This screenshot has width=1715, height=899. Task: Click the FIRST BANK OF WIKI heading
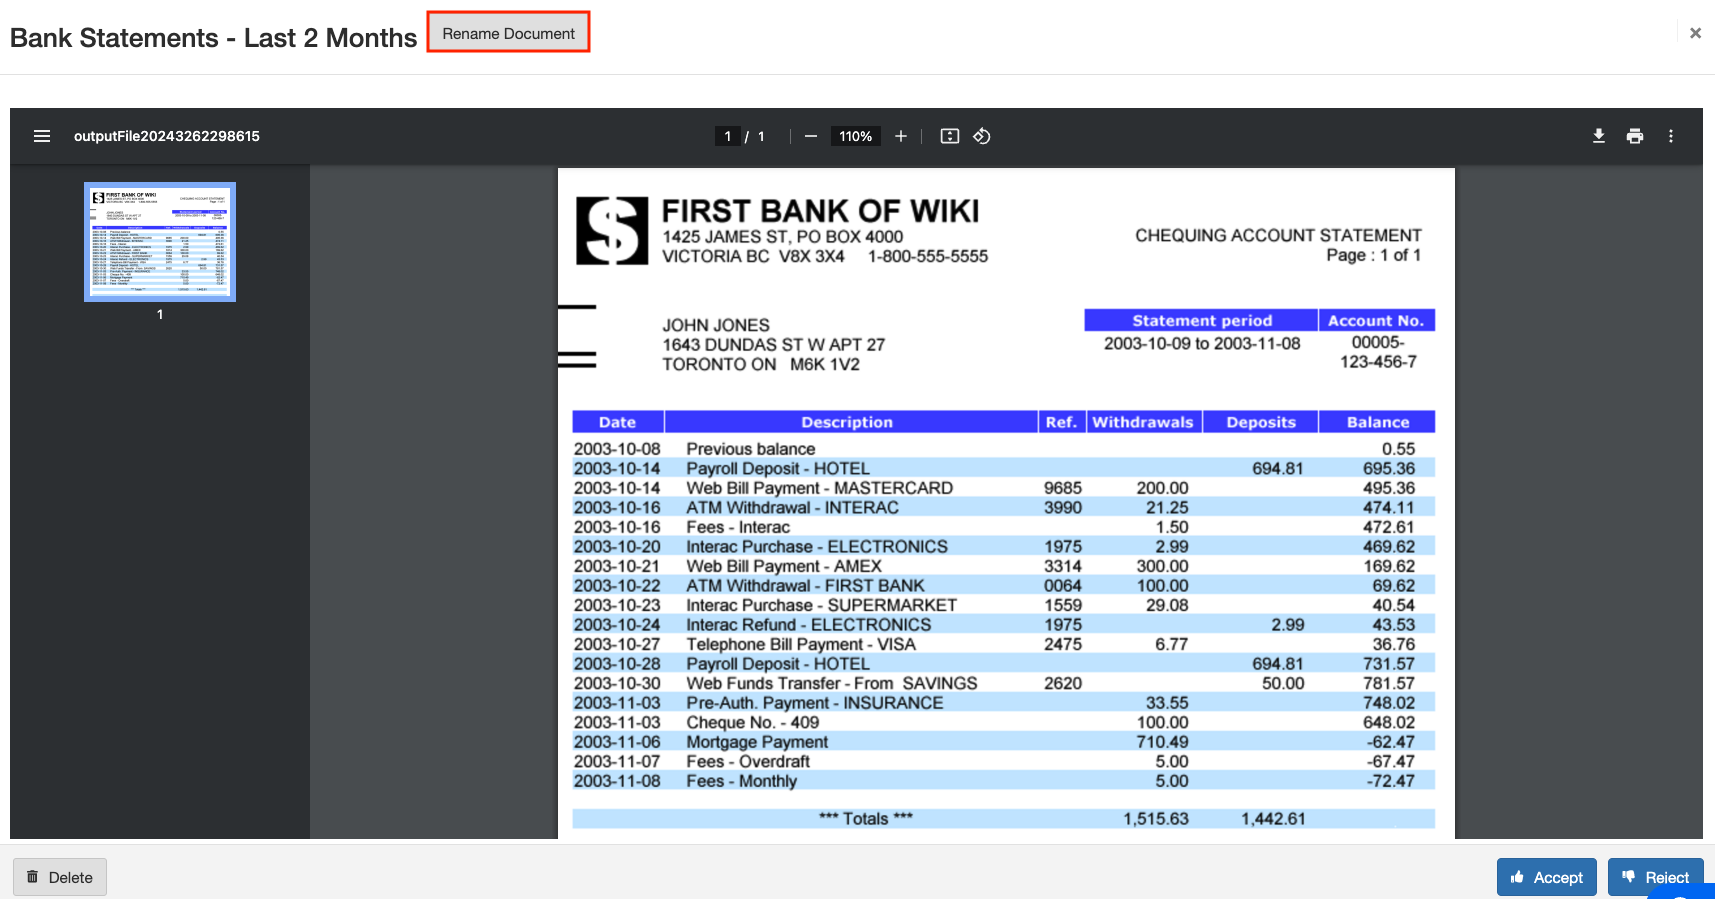coord(820,211)
